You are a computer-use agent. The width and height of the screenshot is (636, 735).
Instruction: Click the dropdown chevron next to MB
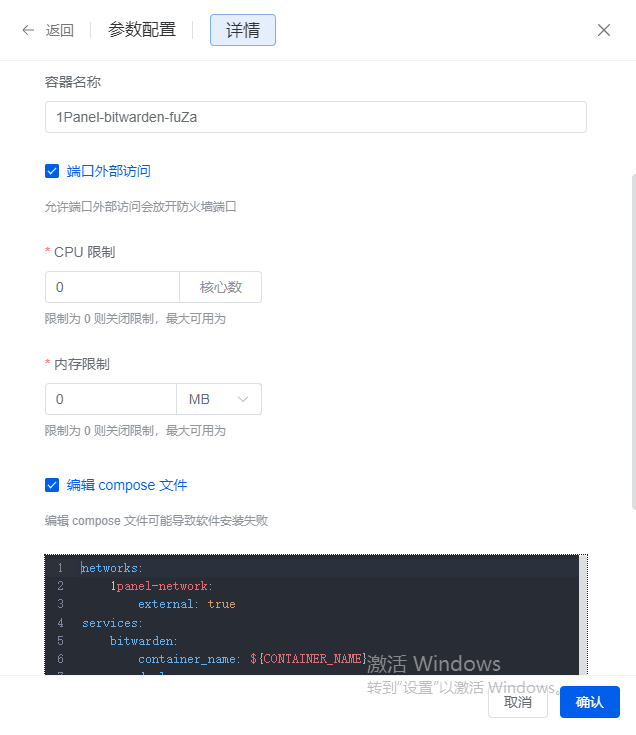(x=243, y=399)
